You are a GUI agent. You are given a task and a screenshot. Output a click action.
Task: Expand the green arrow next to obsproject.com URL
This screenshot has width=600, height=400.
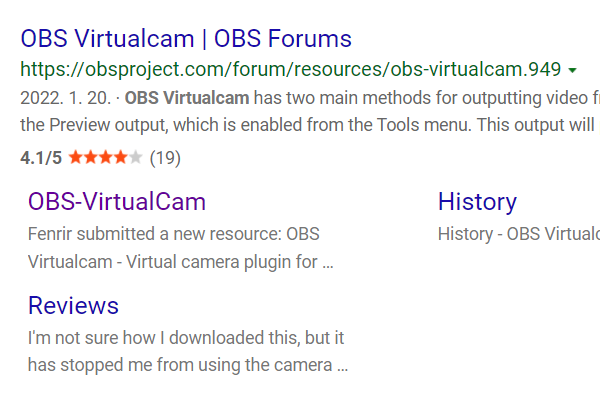point(572,70)
